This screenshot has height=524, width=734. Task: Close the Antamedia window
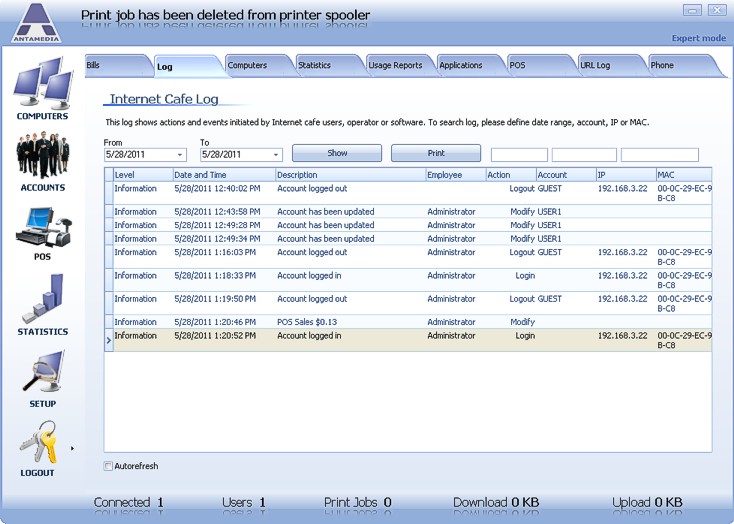coord(717,10)
